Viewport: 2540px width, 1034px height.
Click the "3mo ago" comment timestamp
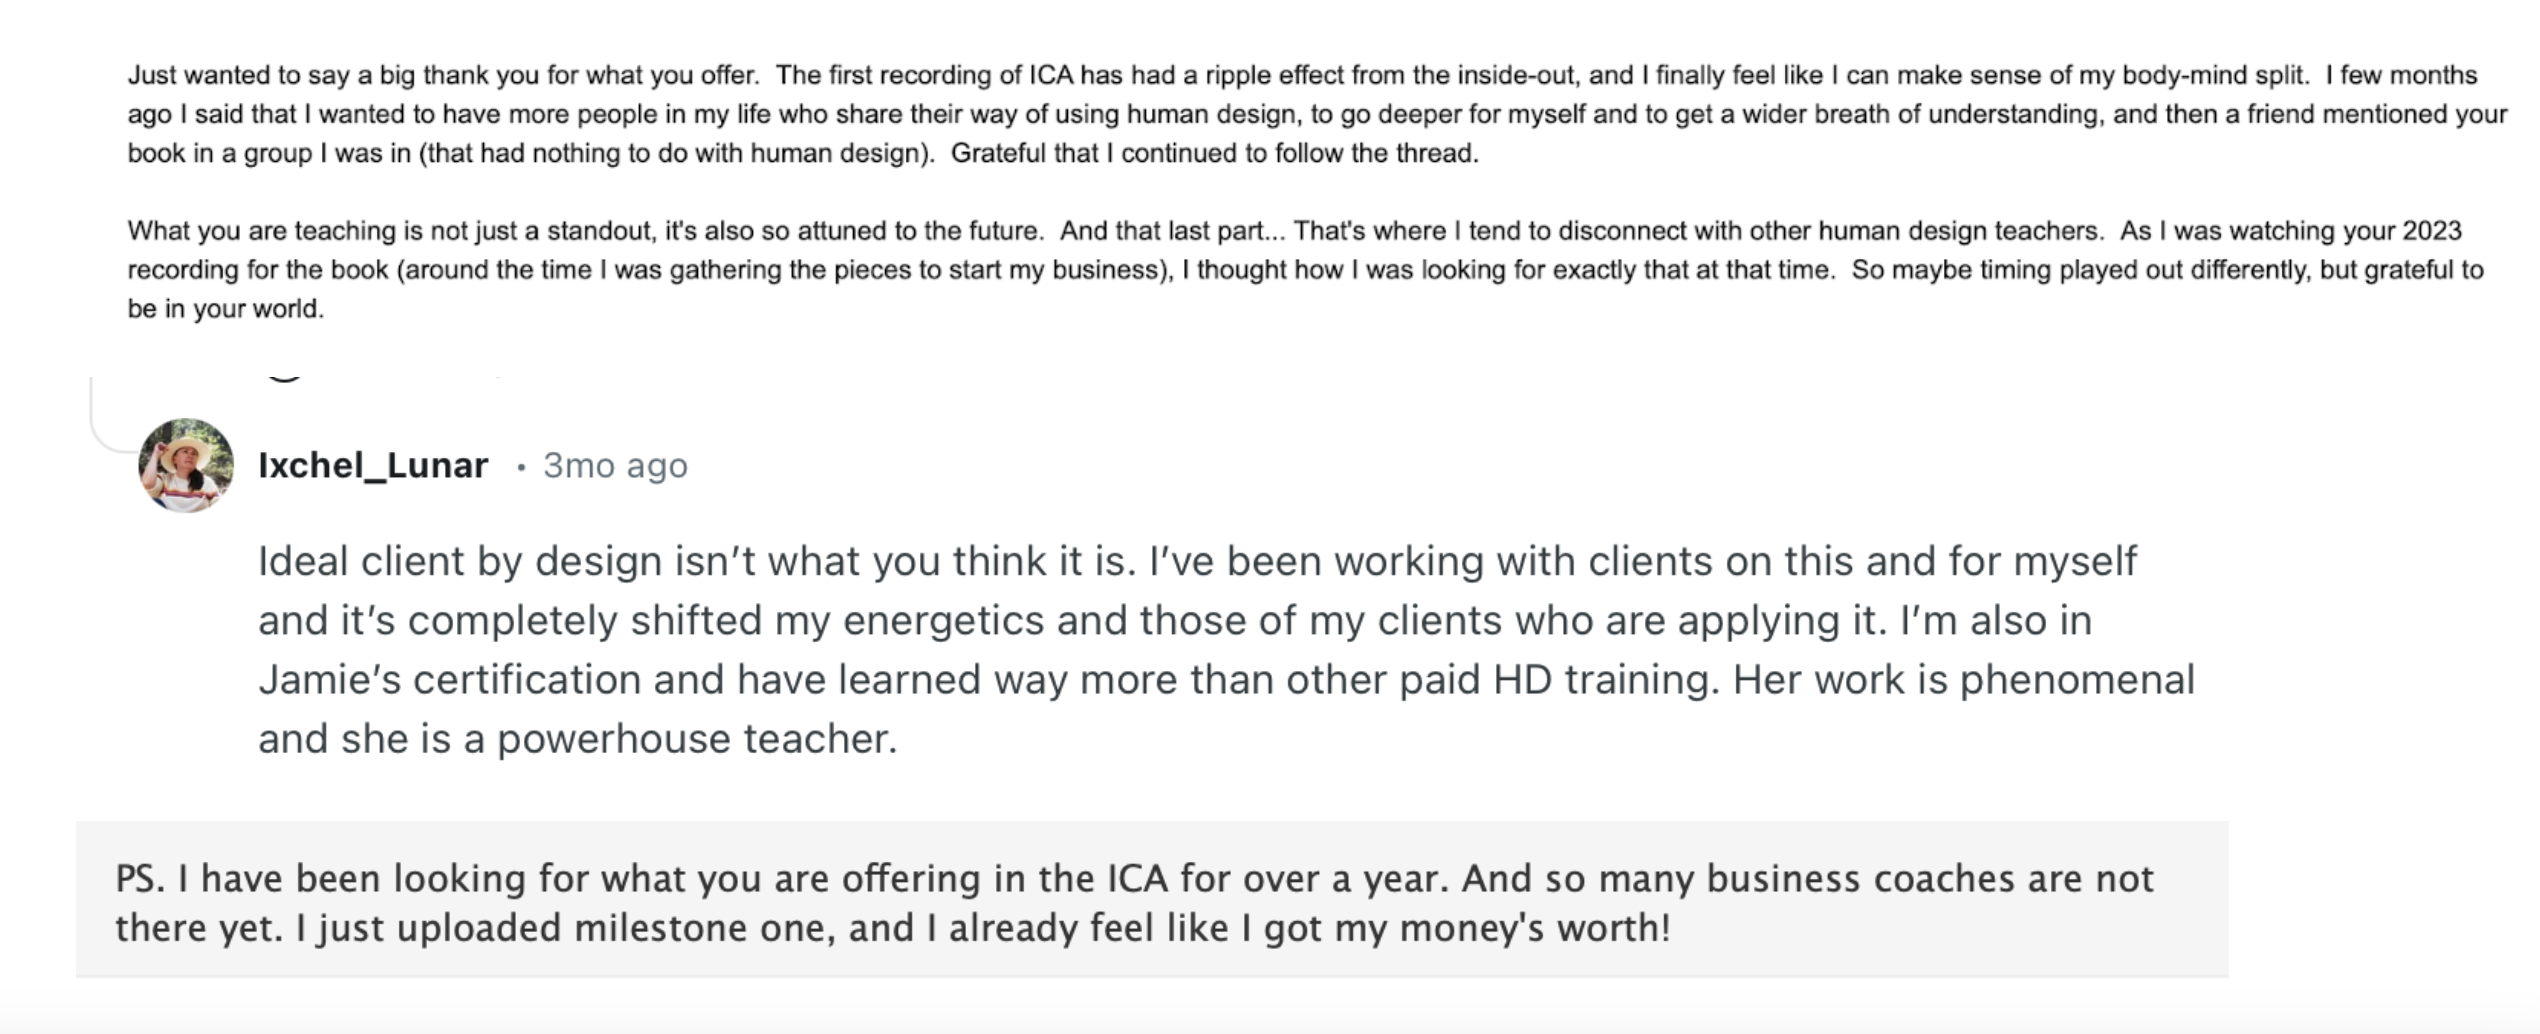click(615, 465)
